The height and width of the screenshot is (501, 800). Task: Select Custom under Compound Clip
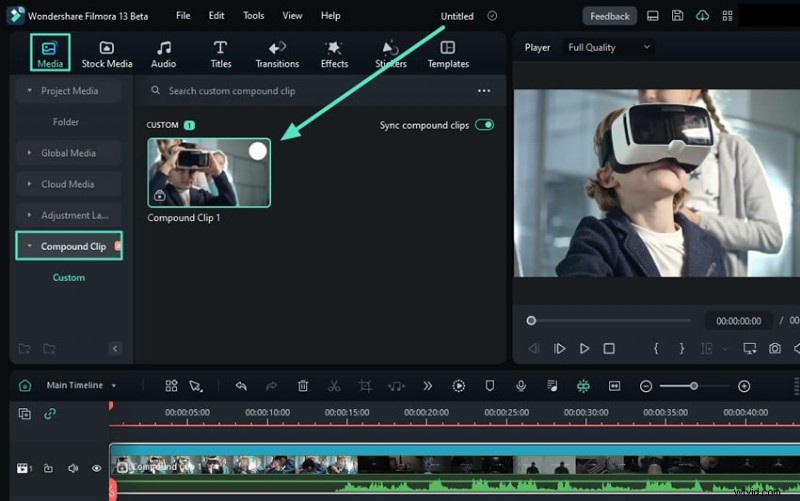68,278
